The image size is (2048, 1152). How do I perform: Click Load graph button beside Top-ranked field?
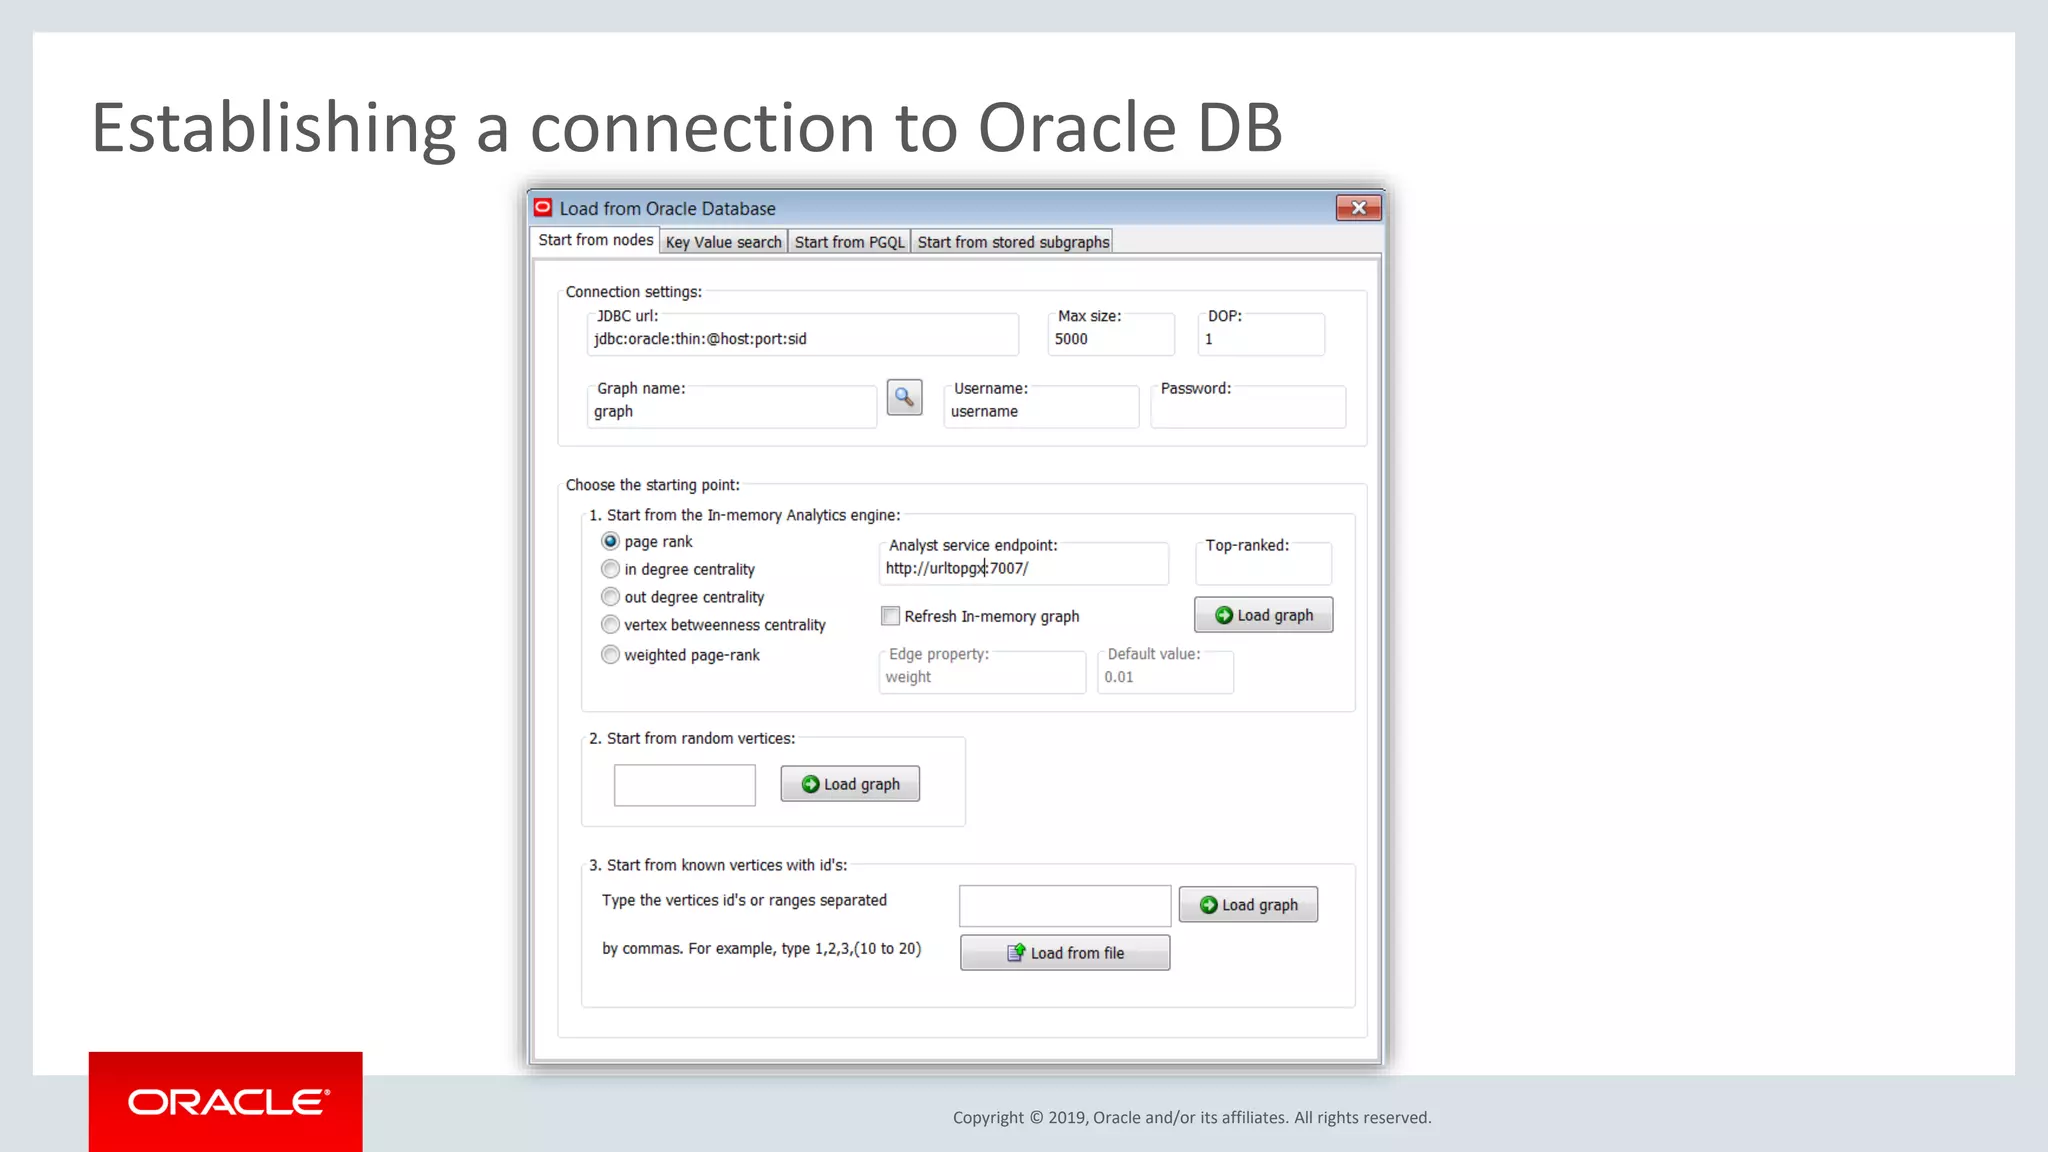pyautogui.click(x=1263, y=615)
